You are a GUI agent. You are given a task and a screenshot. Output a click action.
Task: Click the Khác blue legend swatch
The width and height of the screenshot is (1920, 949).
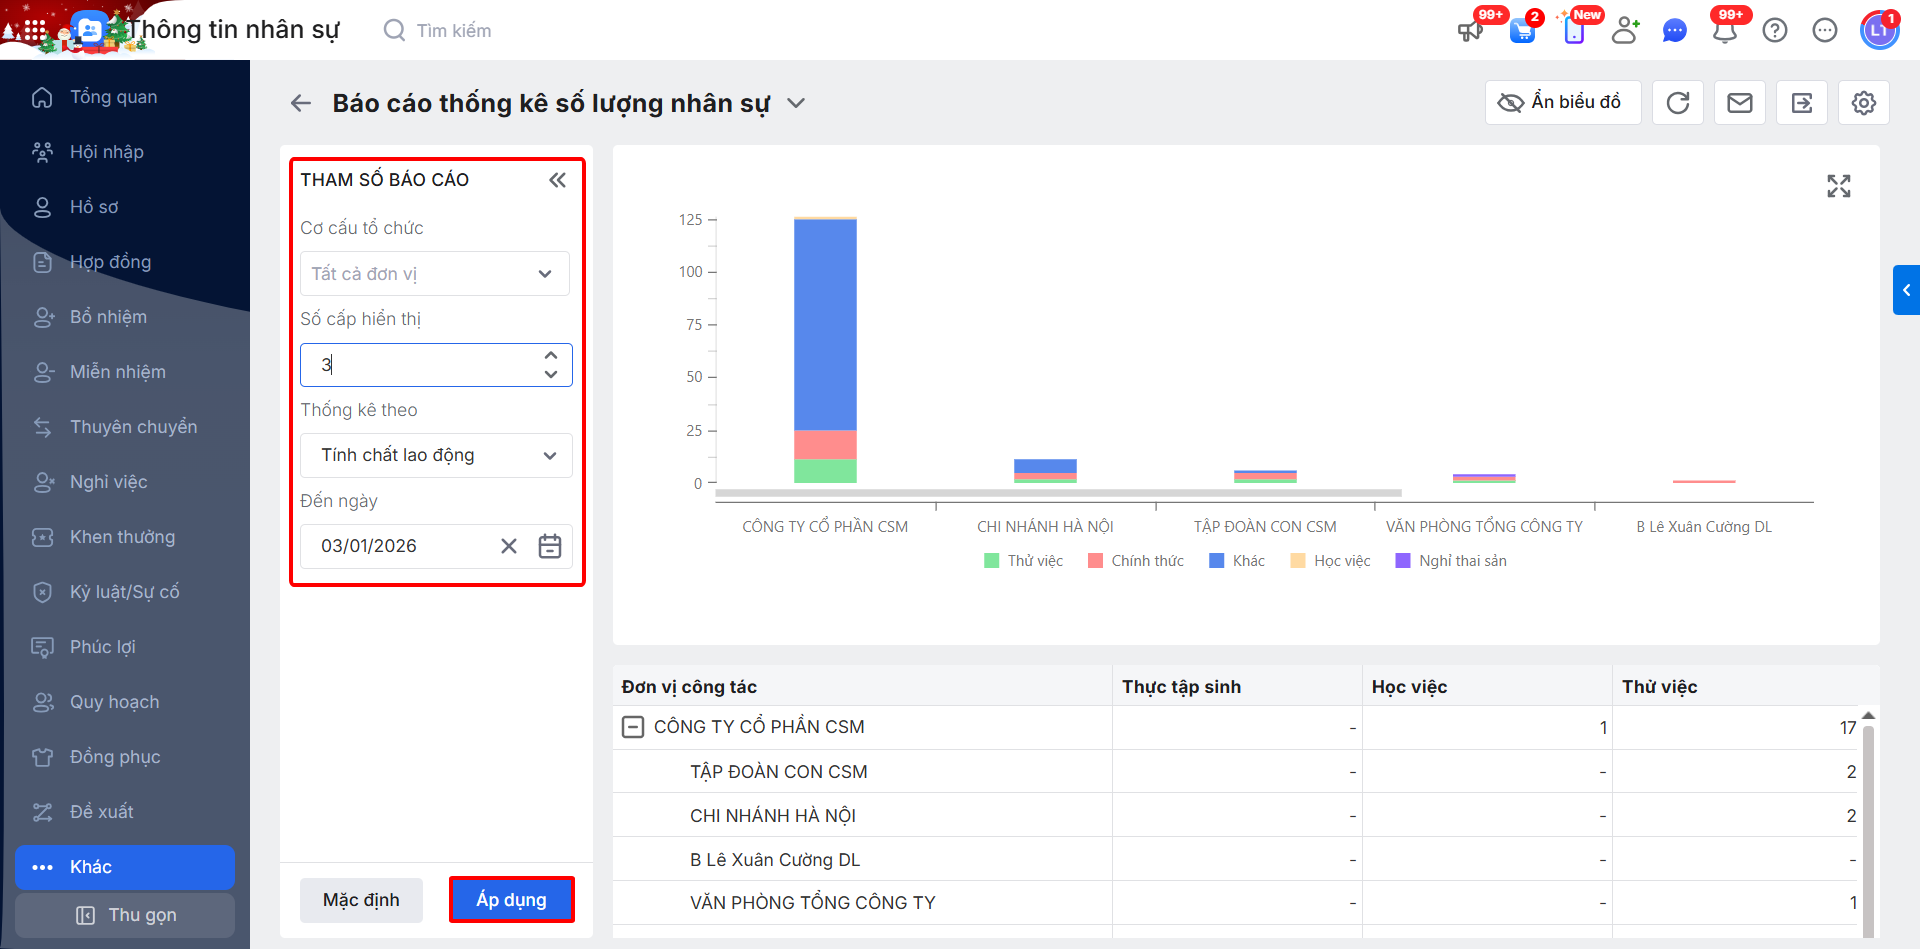[1217, 561]
